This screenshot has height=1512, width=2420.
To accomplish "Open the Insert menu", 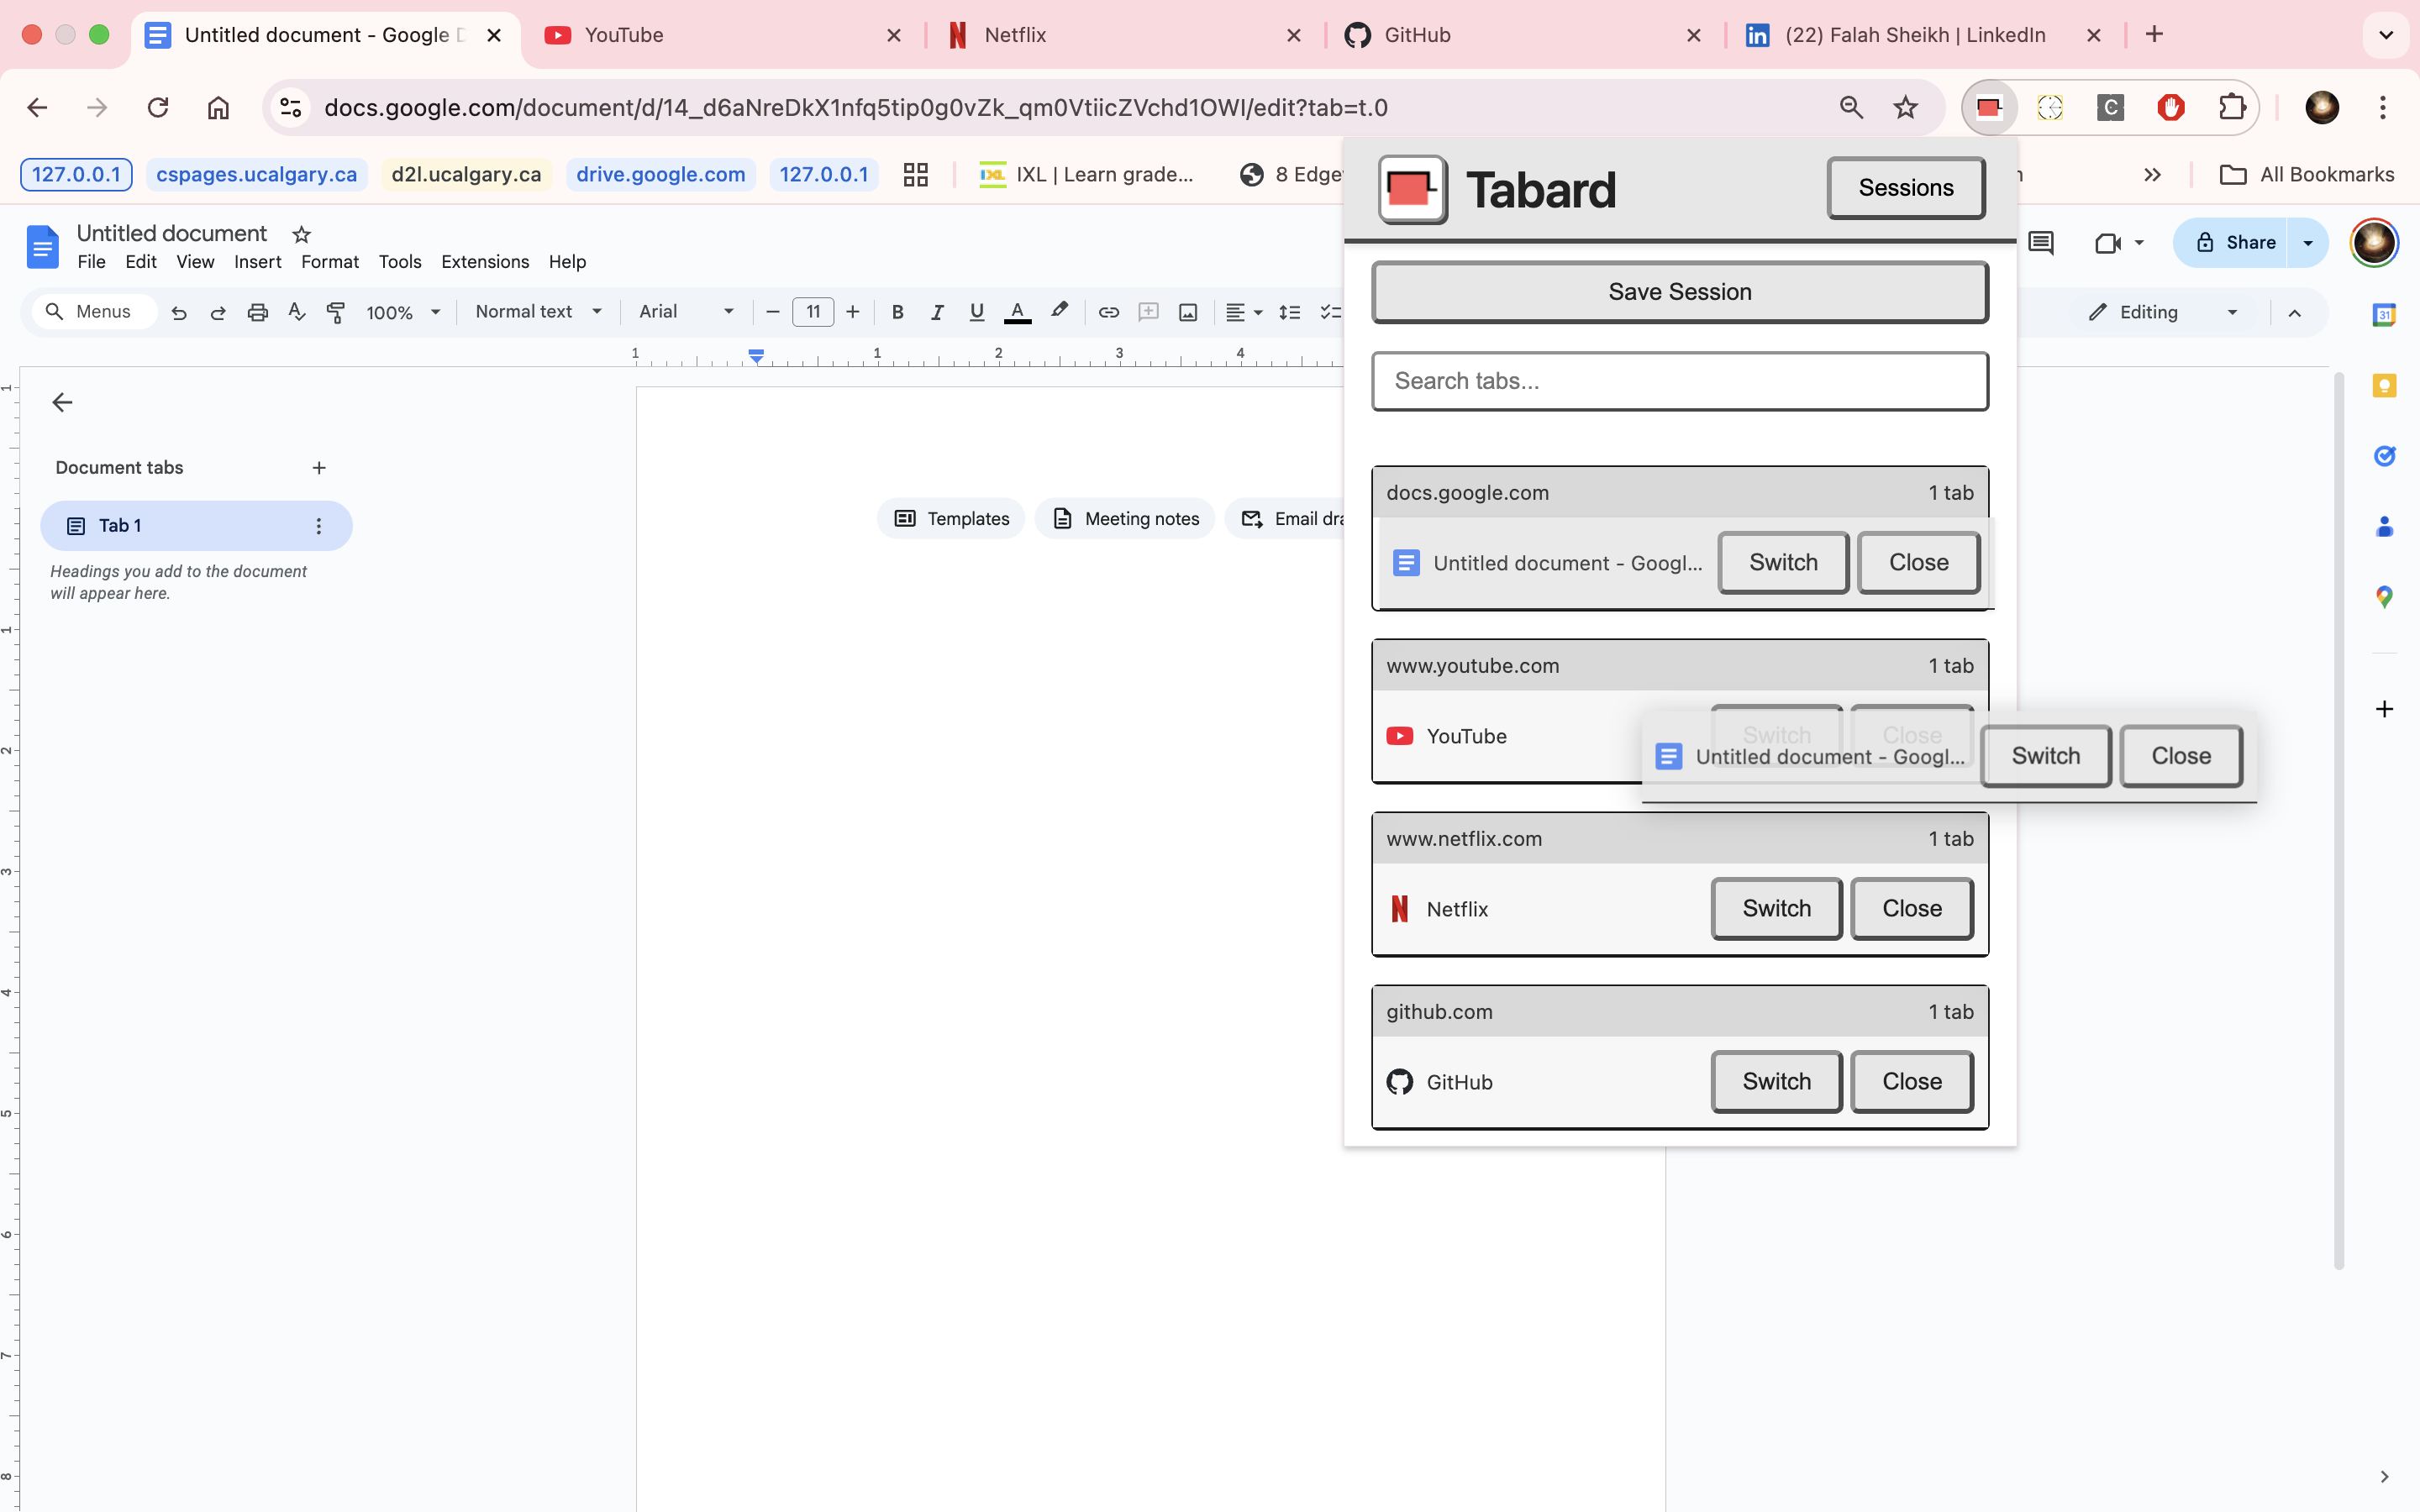I will click(x=257, y=262).
